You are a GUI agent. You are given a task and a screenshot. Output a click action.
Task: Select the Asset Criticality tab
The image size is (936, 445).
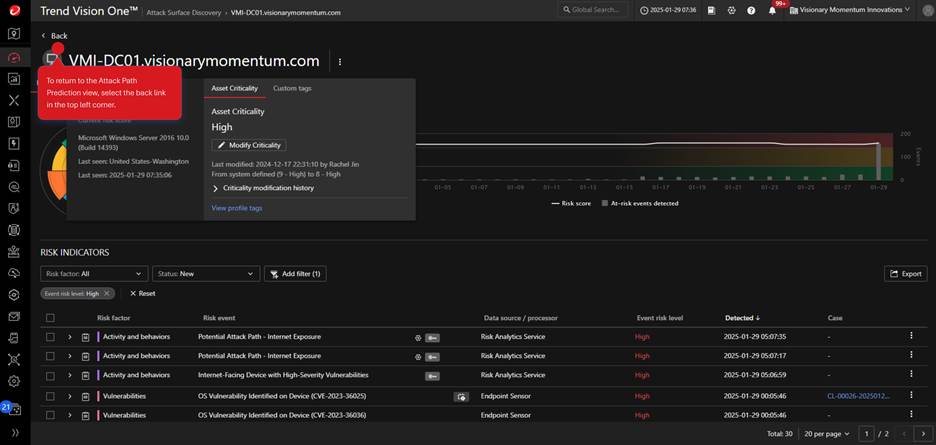tap(235, 88)
